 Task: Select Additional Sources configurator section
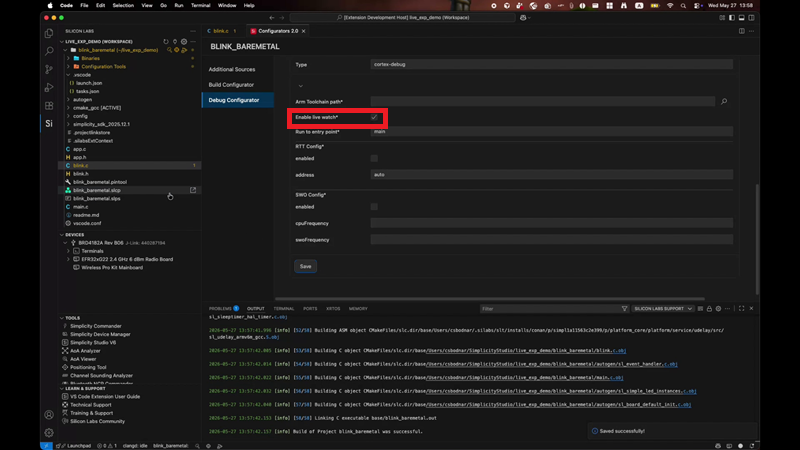tap(232, 69)
